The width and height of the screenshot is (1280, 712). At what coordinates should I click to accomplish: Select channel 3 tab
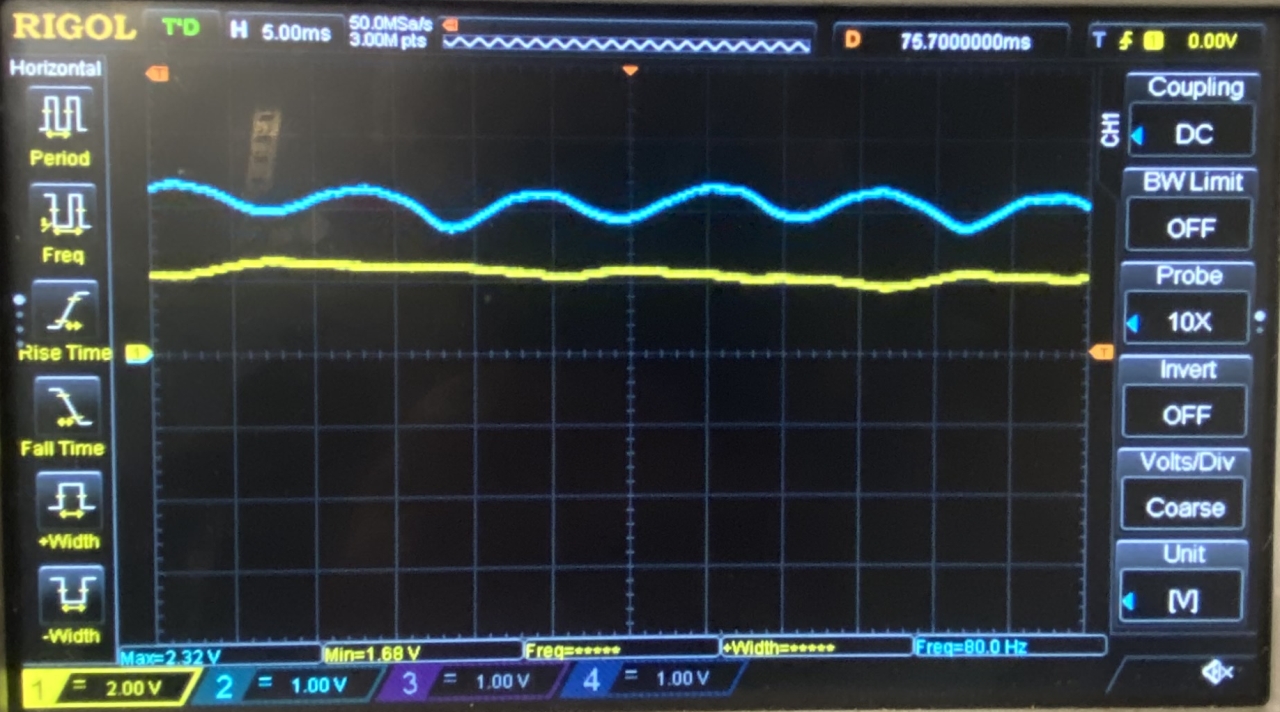(x=470, y=683)
